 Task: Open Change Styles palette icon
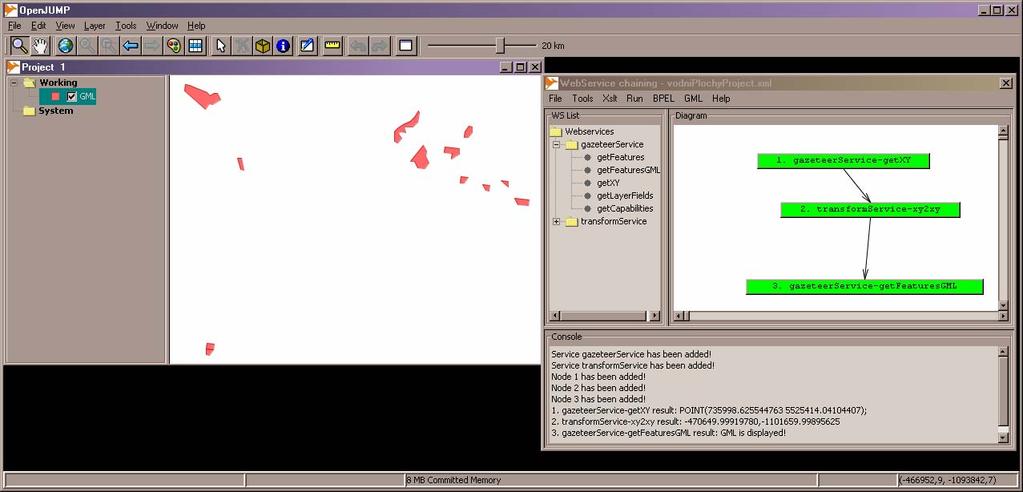click(x=174, y=46)
